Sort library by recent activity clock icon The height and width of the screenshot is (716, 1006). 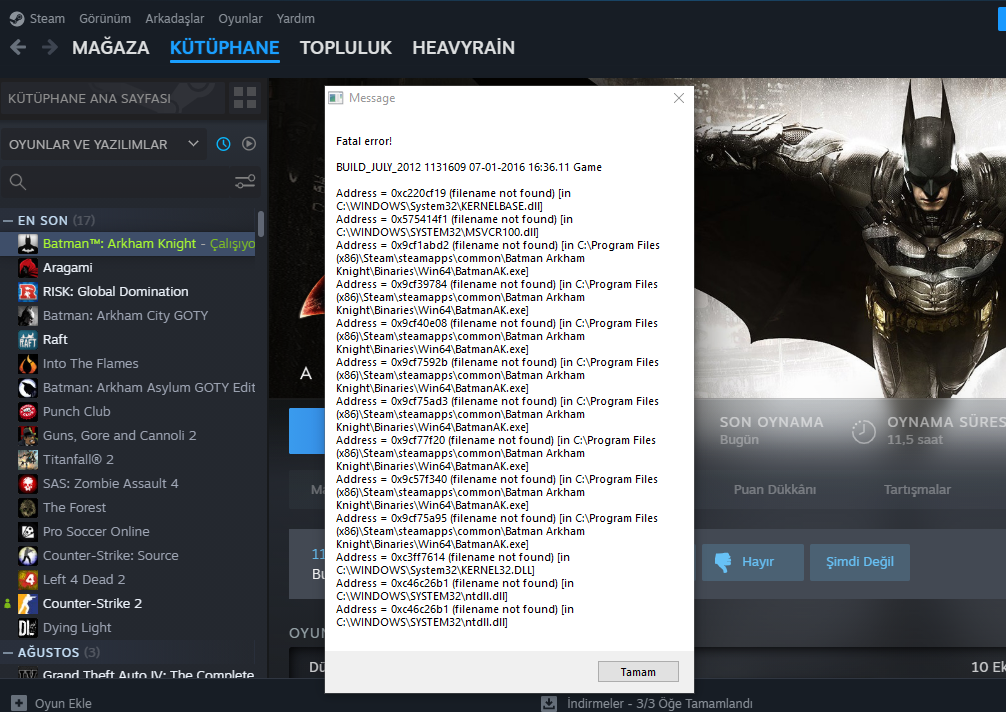click(x=223, y=144)
